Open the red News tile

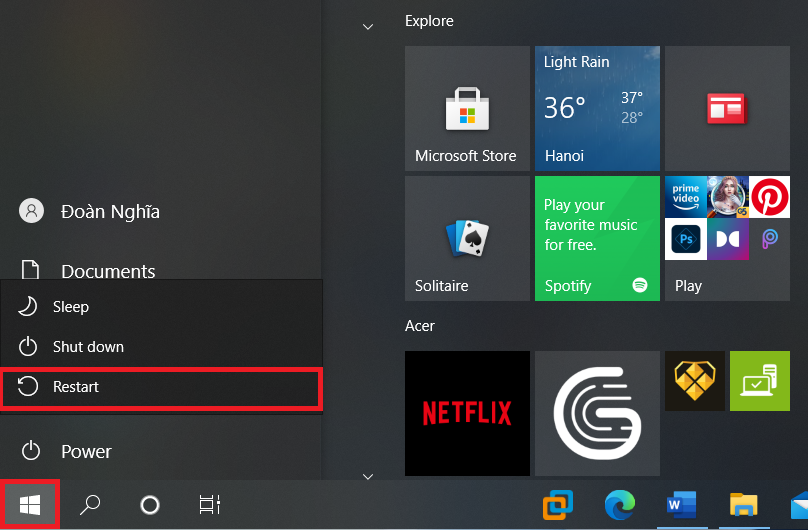click(727, 108)
